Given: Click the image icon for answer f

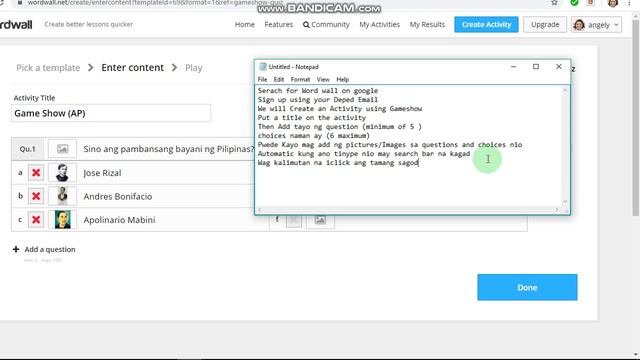Looking at the screenshot, I should point(320,220).
